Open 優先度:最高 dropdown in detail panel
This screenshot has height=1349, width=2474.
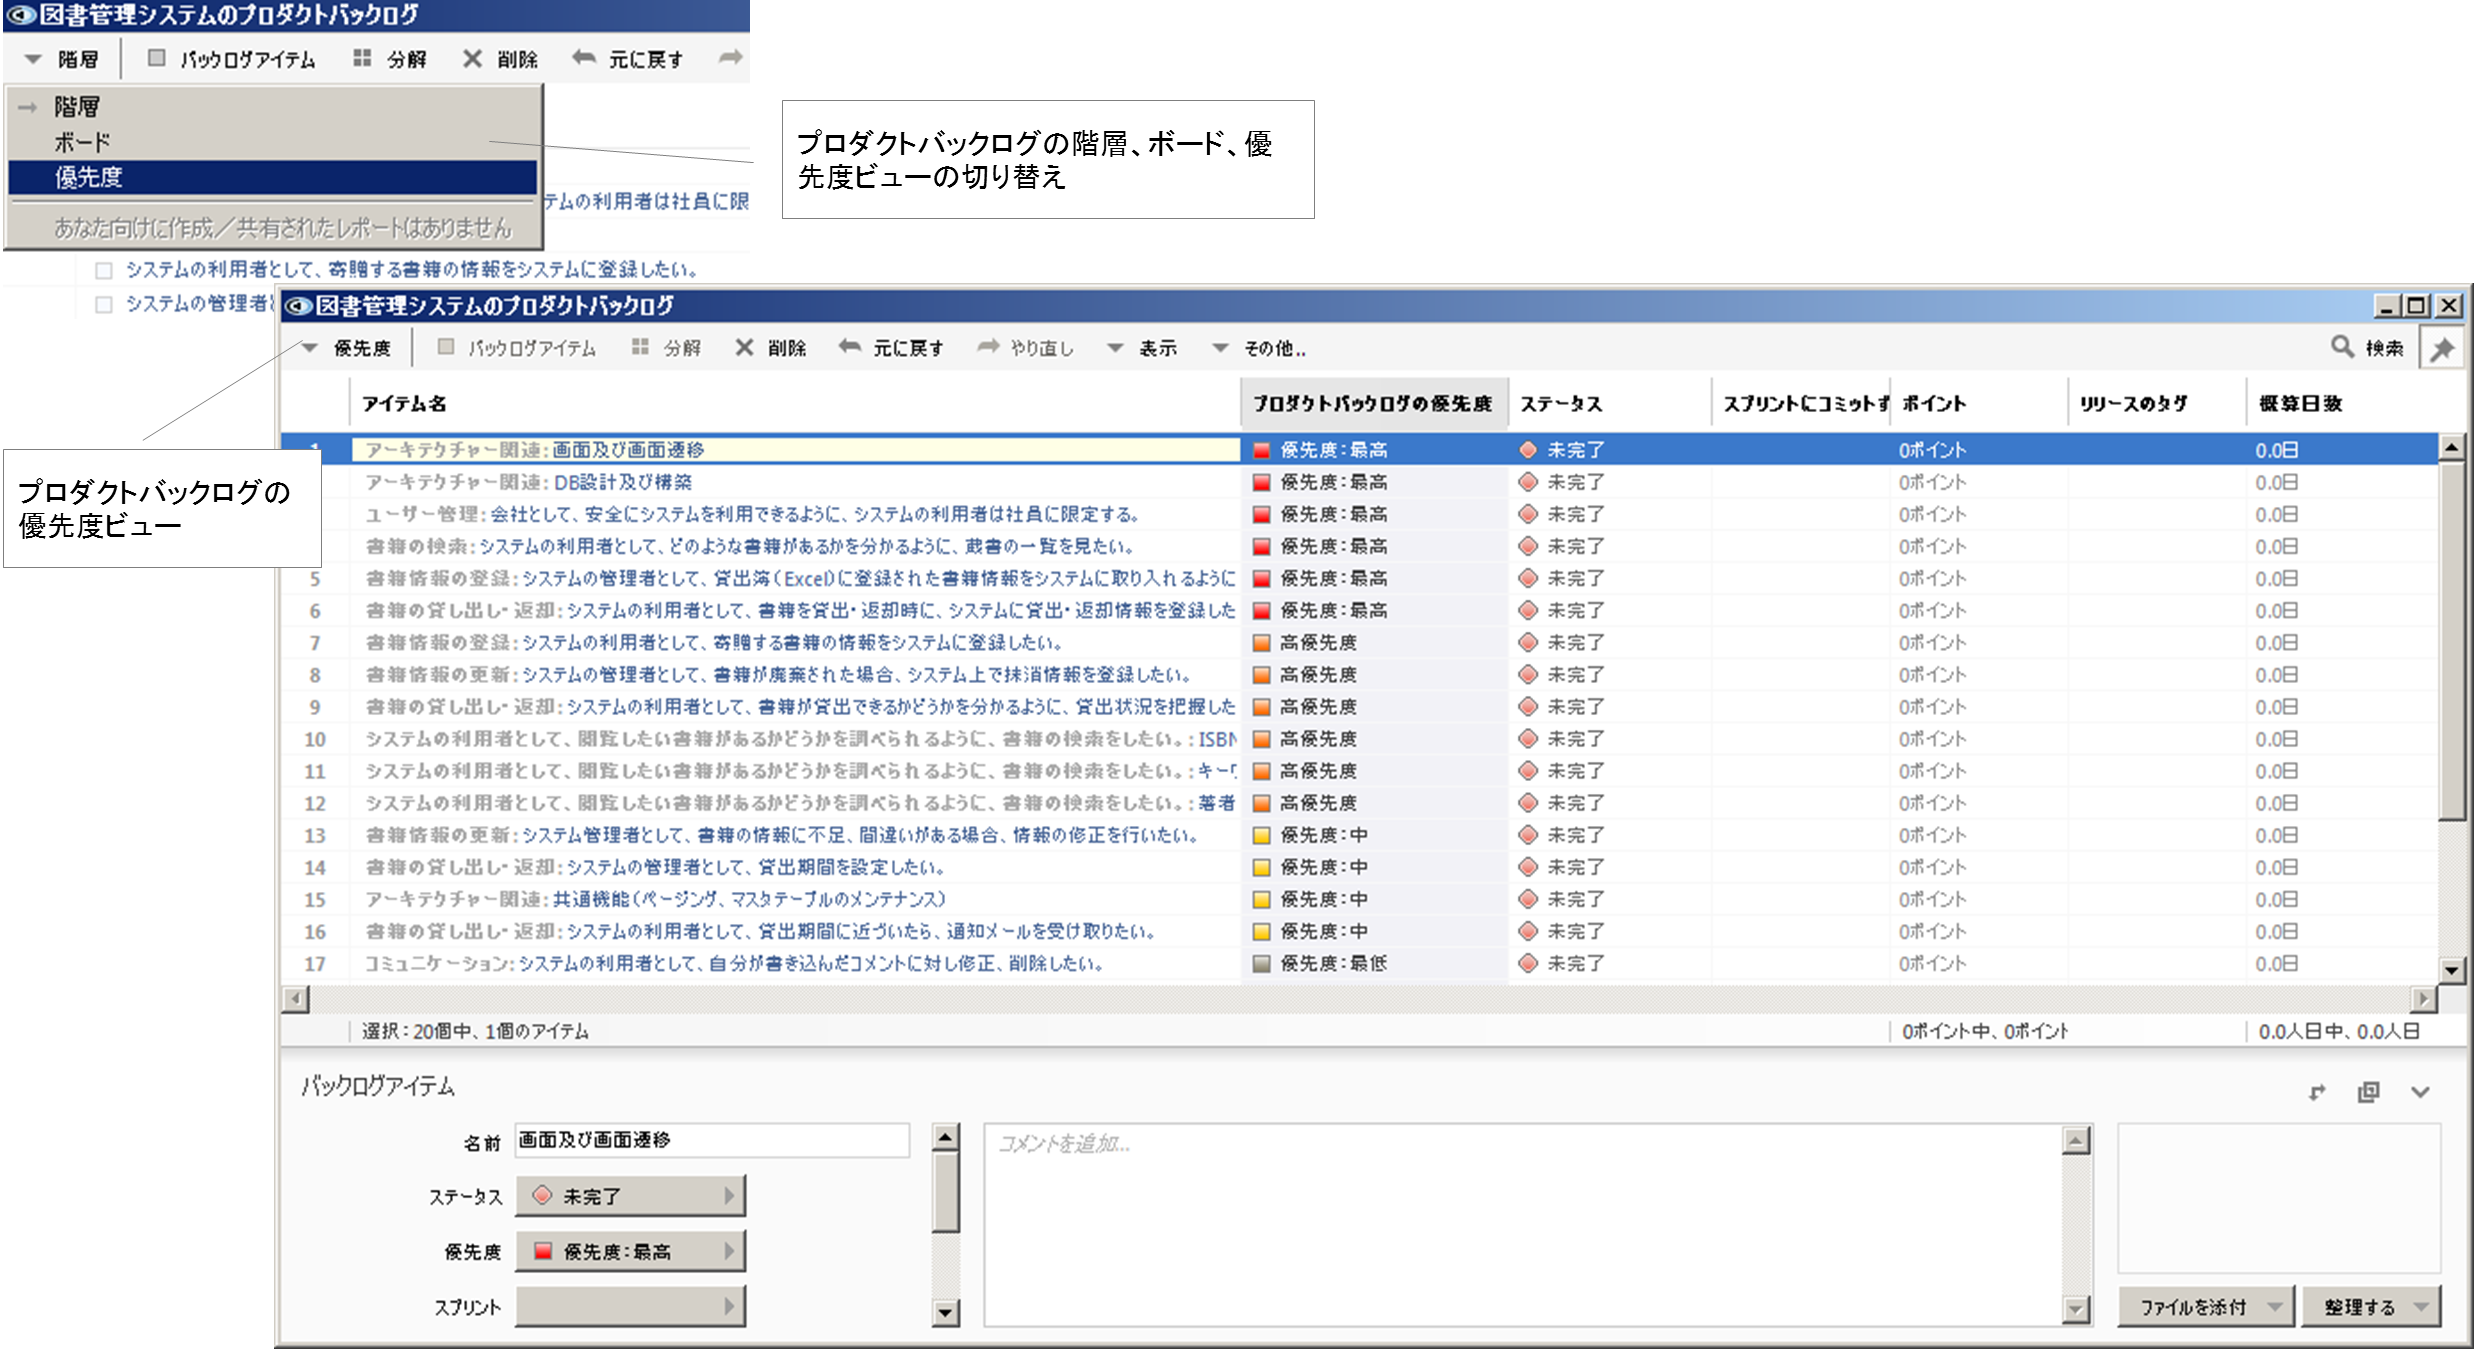(x=631, y=1252)
